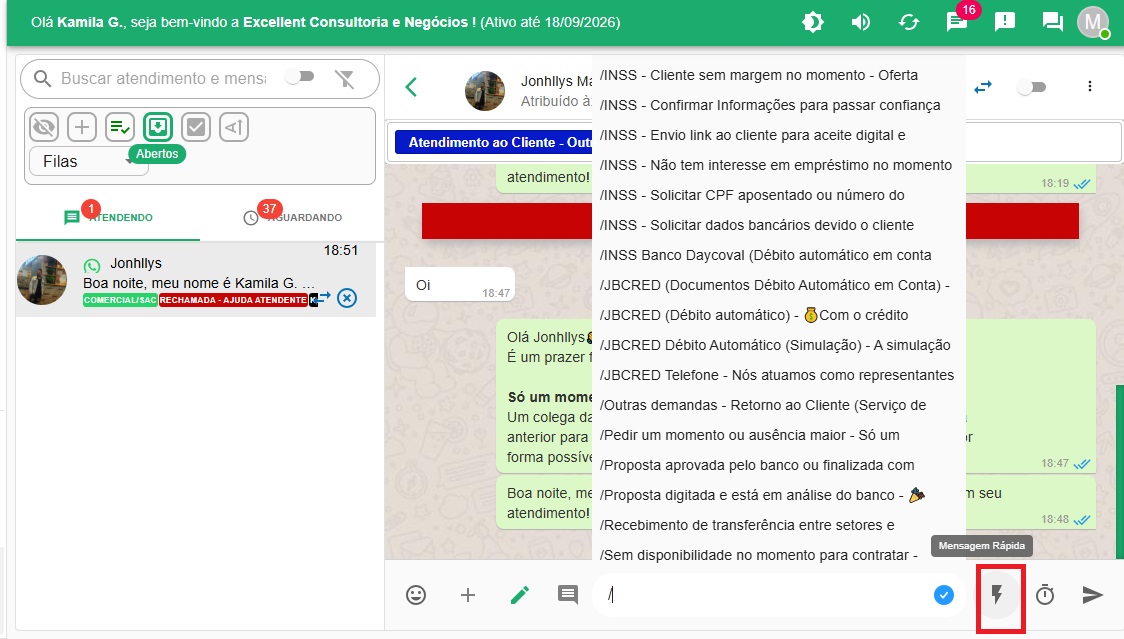
Task: Open the schedule message timer icon
Action: 1045,595
